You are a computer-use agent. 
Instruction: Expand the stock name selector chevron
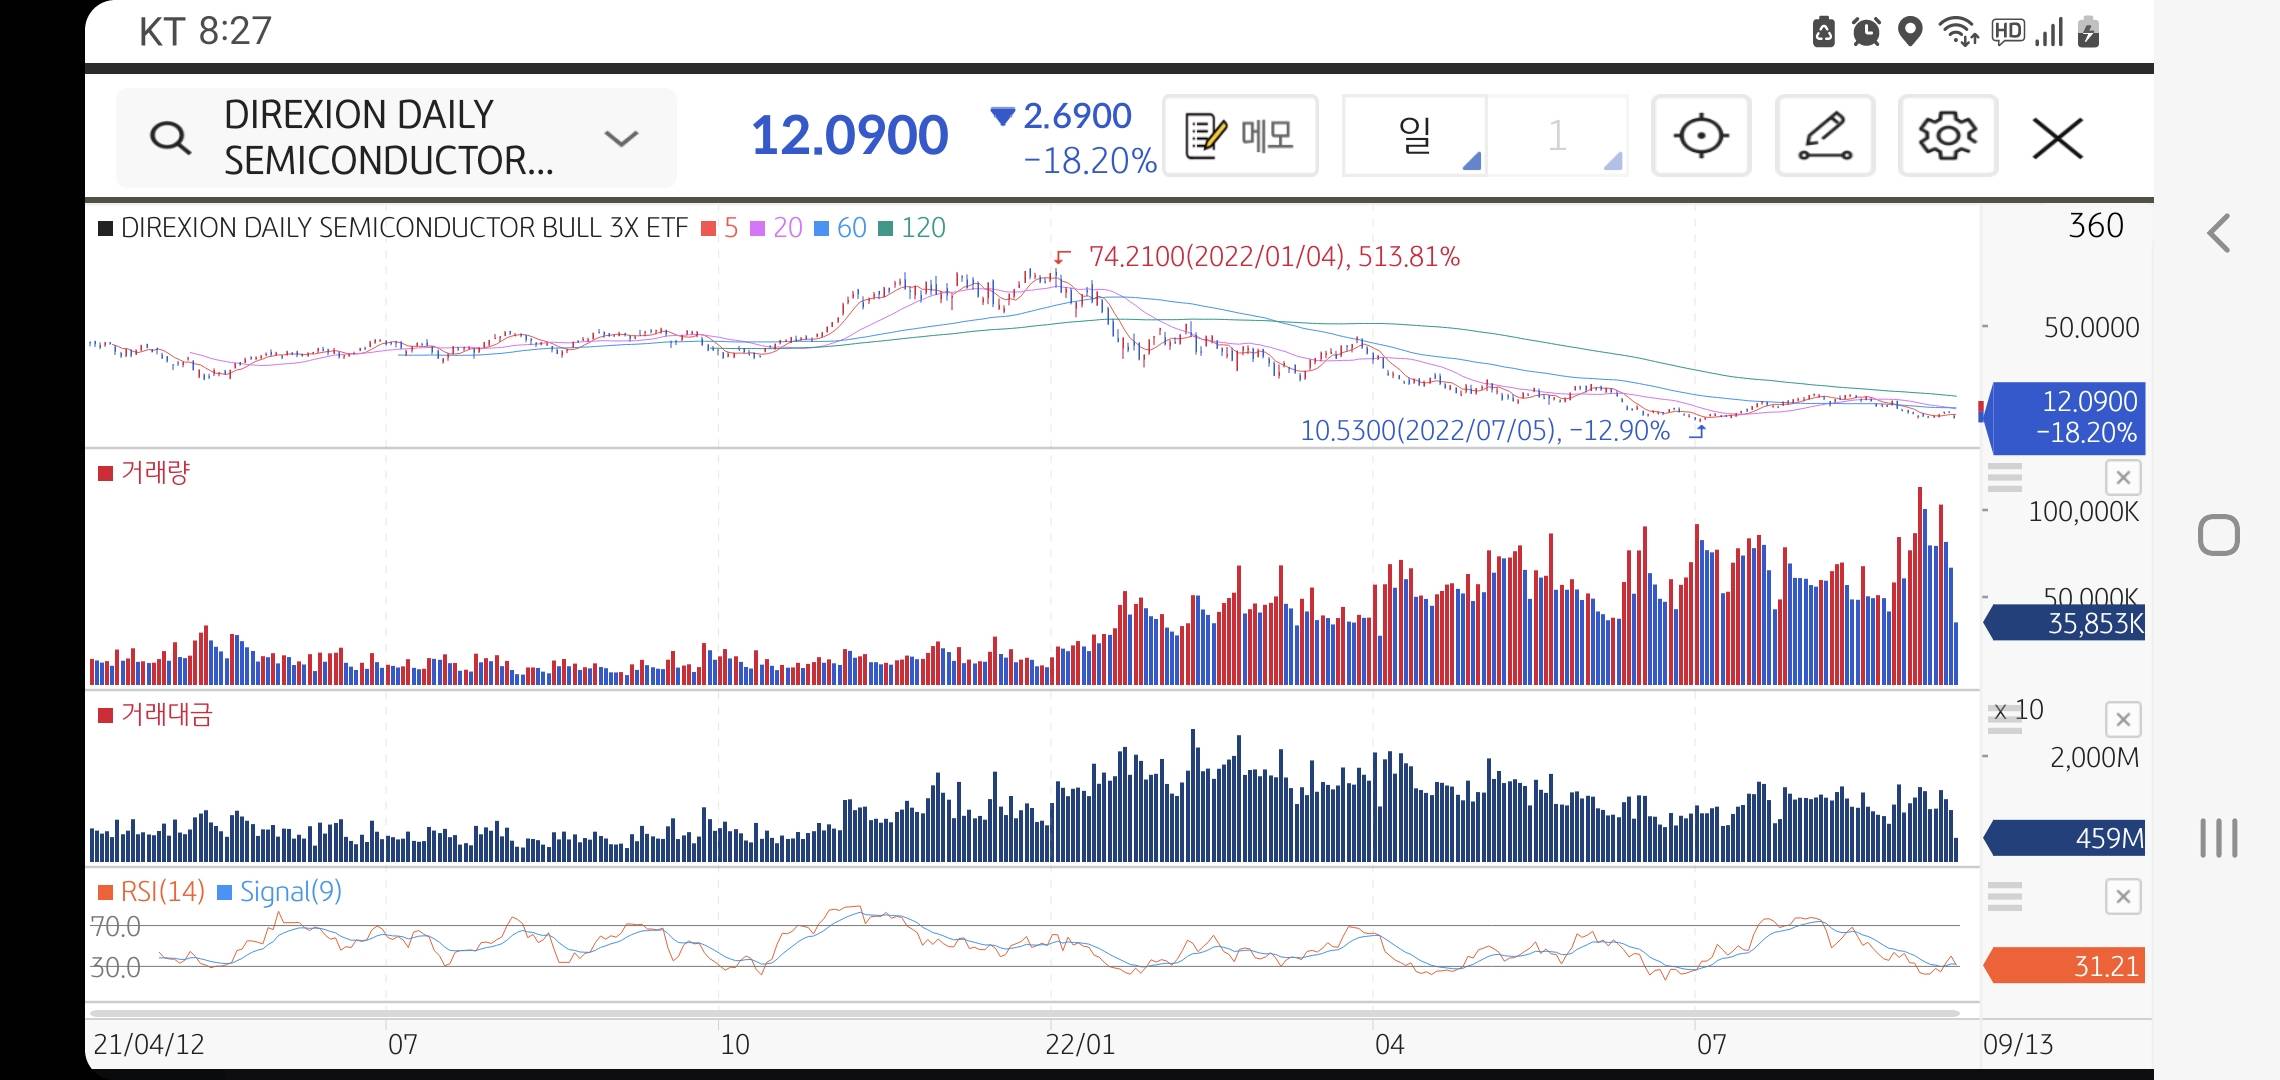coord(621,138)
